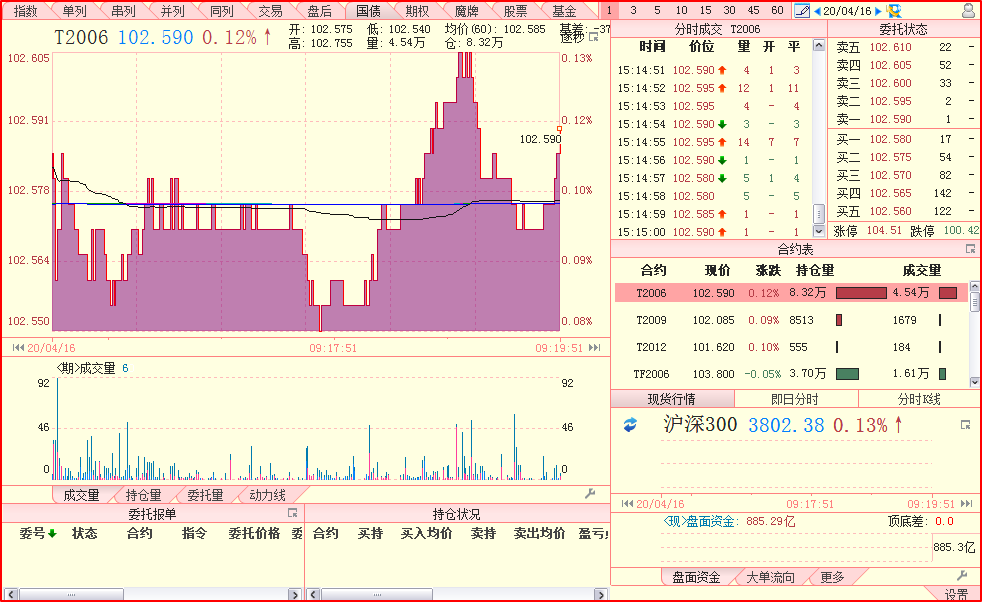Open the user account profile icon
The image size is (982, 602).
[x=968, y=11]
